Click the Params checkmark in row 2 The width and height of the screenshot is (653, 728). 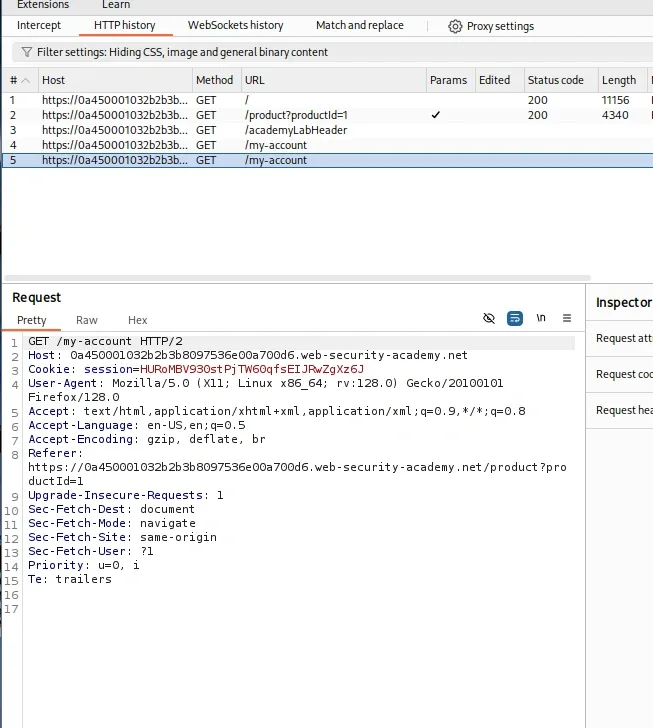pos(436,115)
